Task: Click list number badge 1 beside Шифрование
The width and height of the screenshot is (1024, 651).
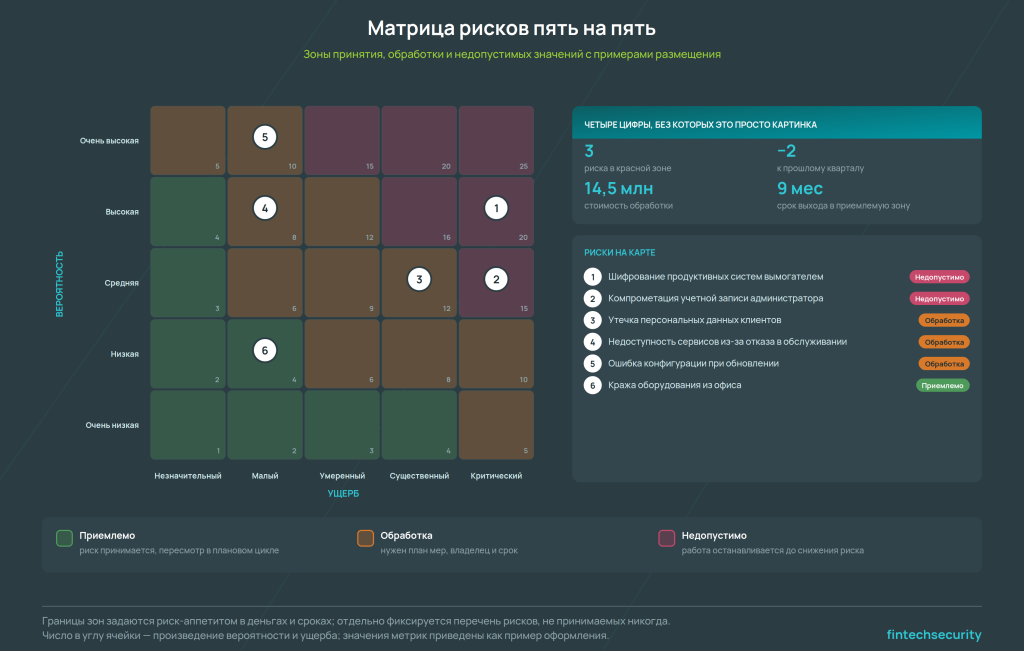Action: point(592,277)
